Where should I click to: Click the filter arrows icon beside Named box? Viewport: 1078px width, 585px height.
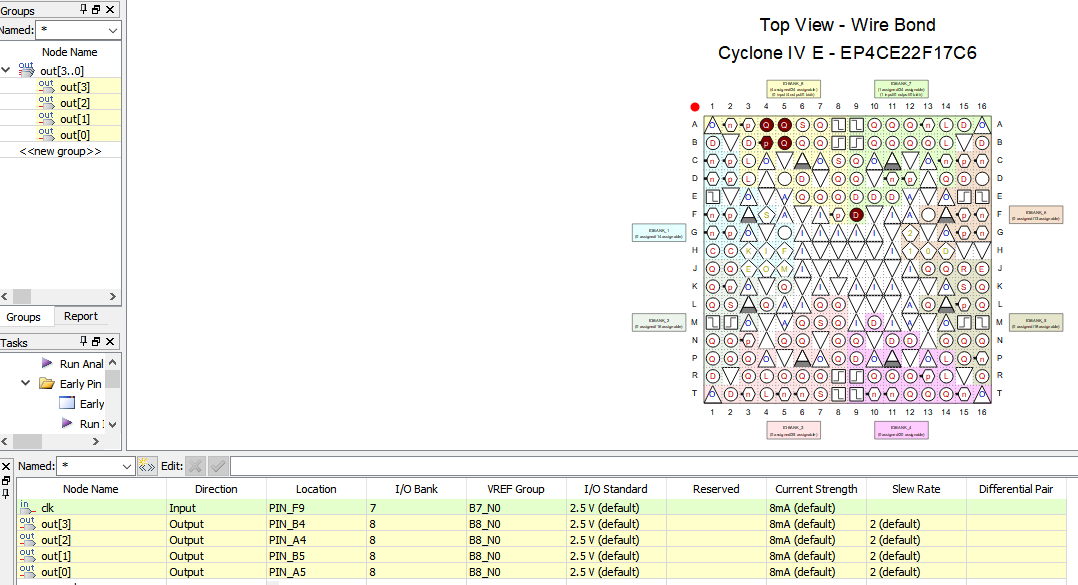[x=146, y=466]
